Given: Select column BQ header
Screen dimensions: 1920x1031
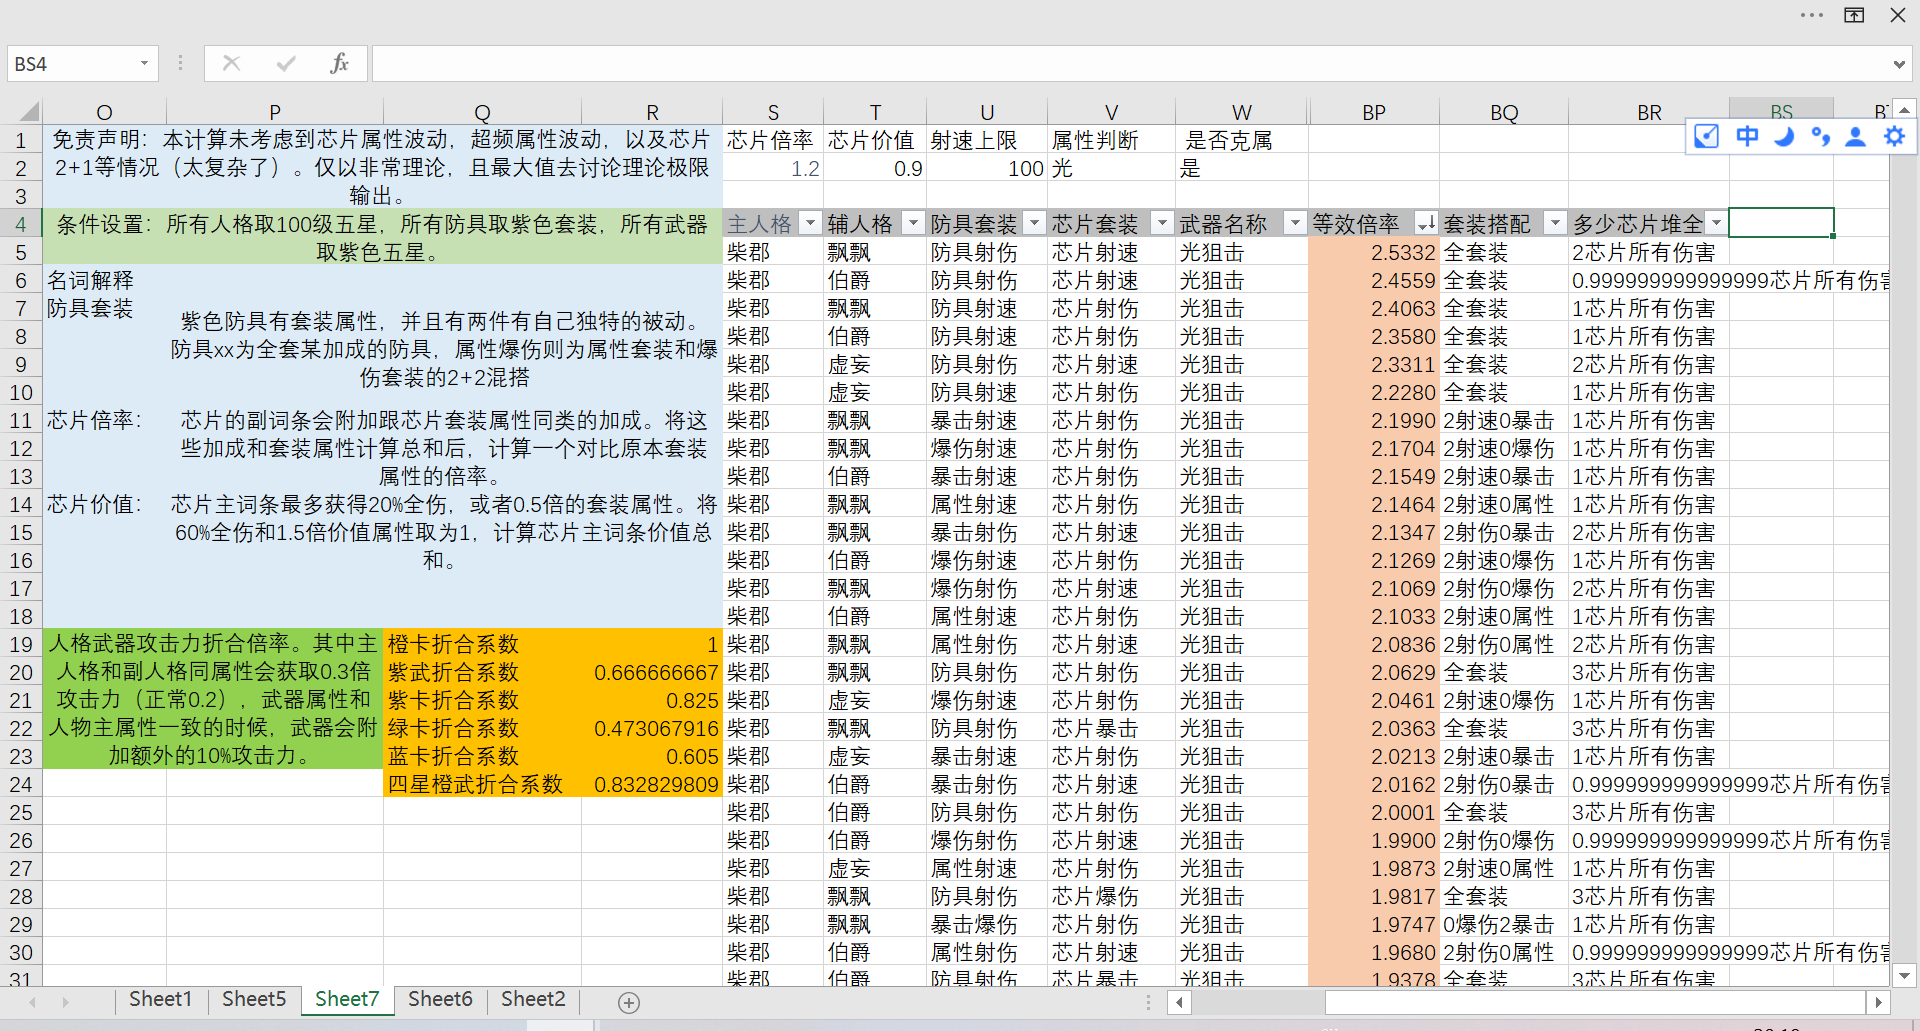Looking at the screenshot, I should click(x=1504, y=112).
